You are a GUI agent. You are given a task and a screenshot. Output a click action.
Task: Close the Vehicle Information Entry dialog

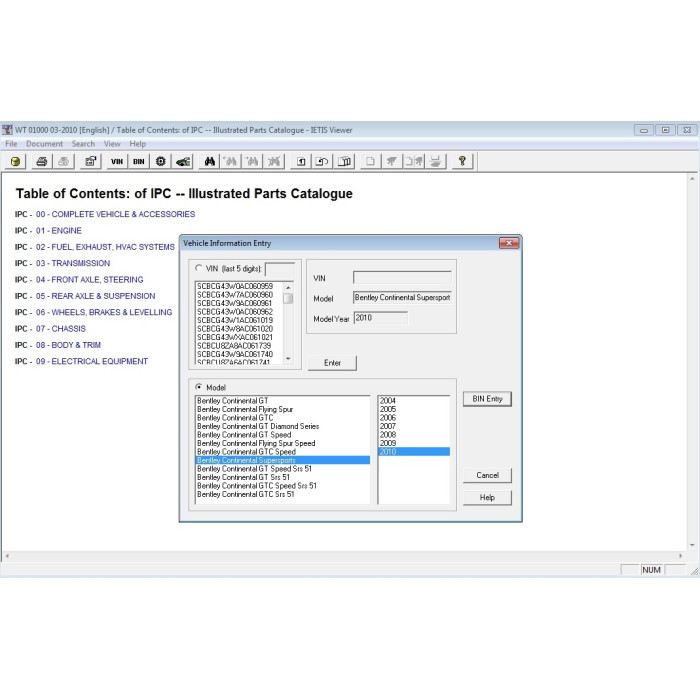509,243
